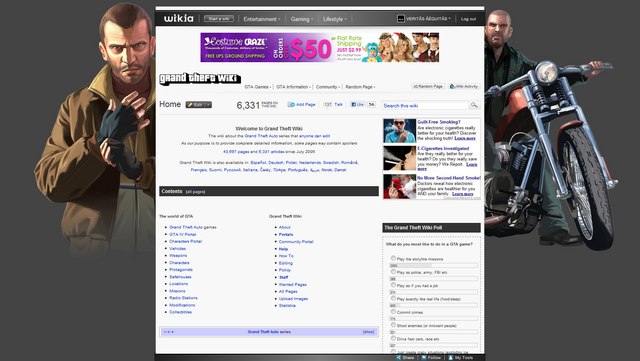
Task: Open My Tools in footer toolbar
Action: (x=461, y=358)
